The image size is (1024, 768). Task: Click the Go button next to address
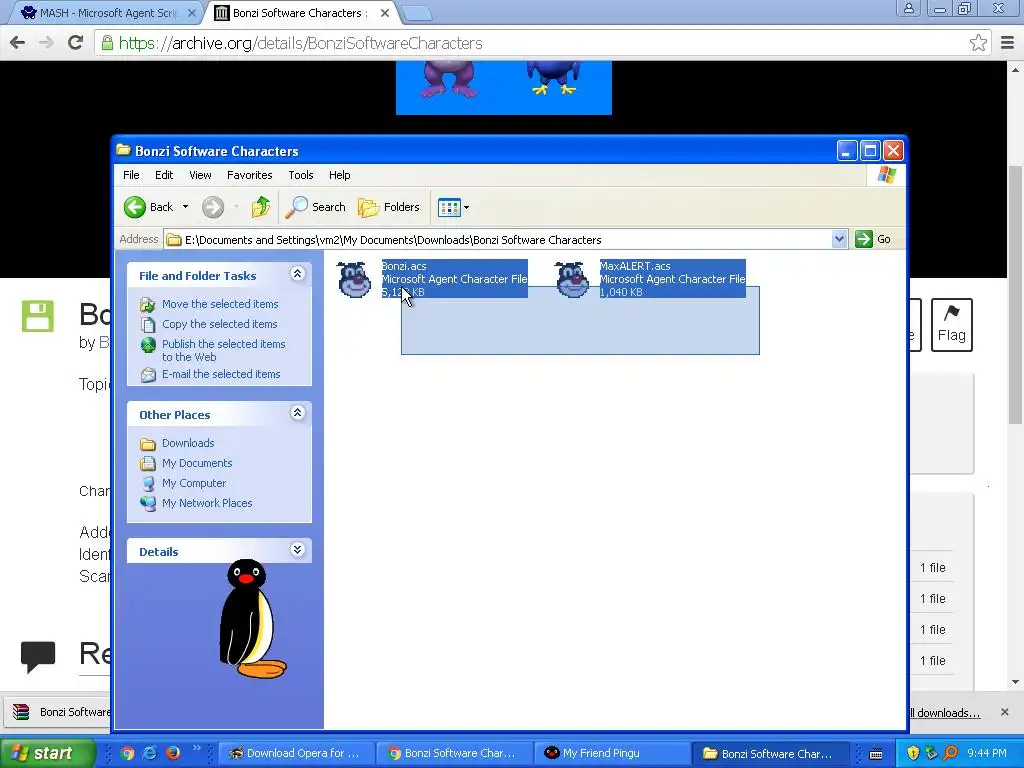(873, 239)
